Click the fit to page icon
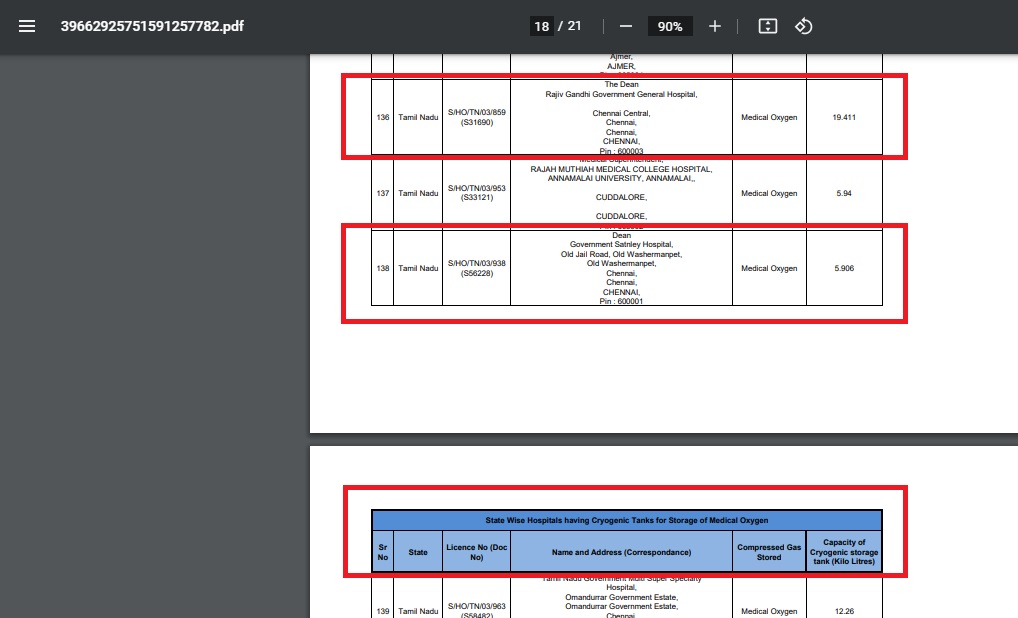Screen dimensions: 1018x618 tap(768, 26)
